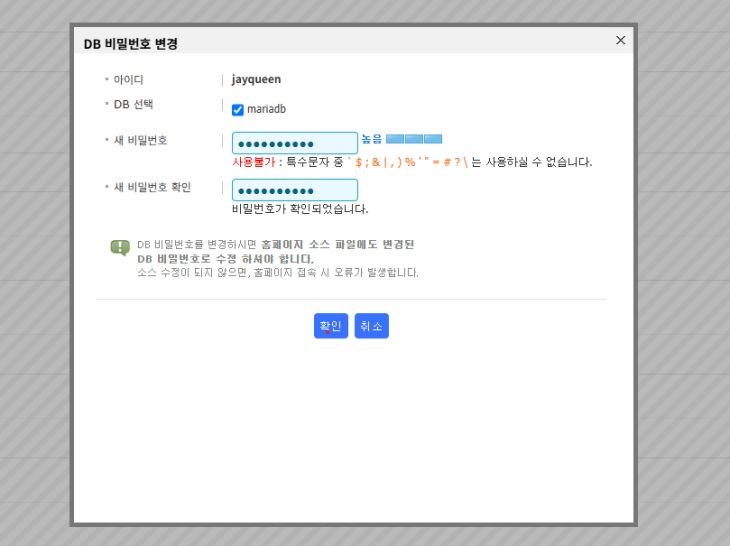730x546 pixels.
Task: Click the DB 선택 label
Action: click(133, 104)
